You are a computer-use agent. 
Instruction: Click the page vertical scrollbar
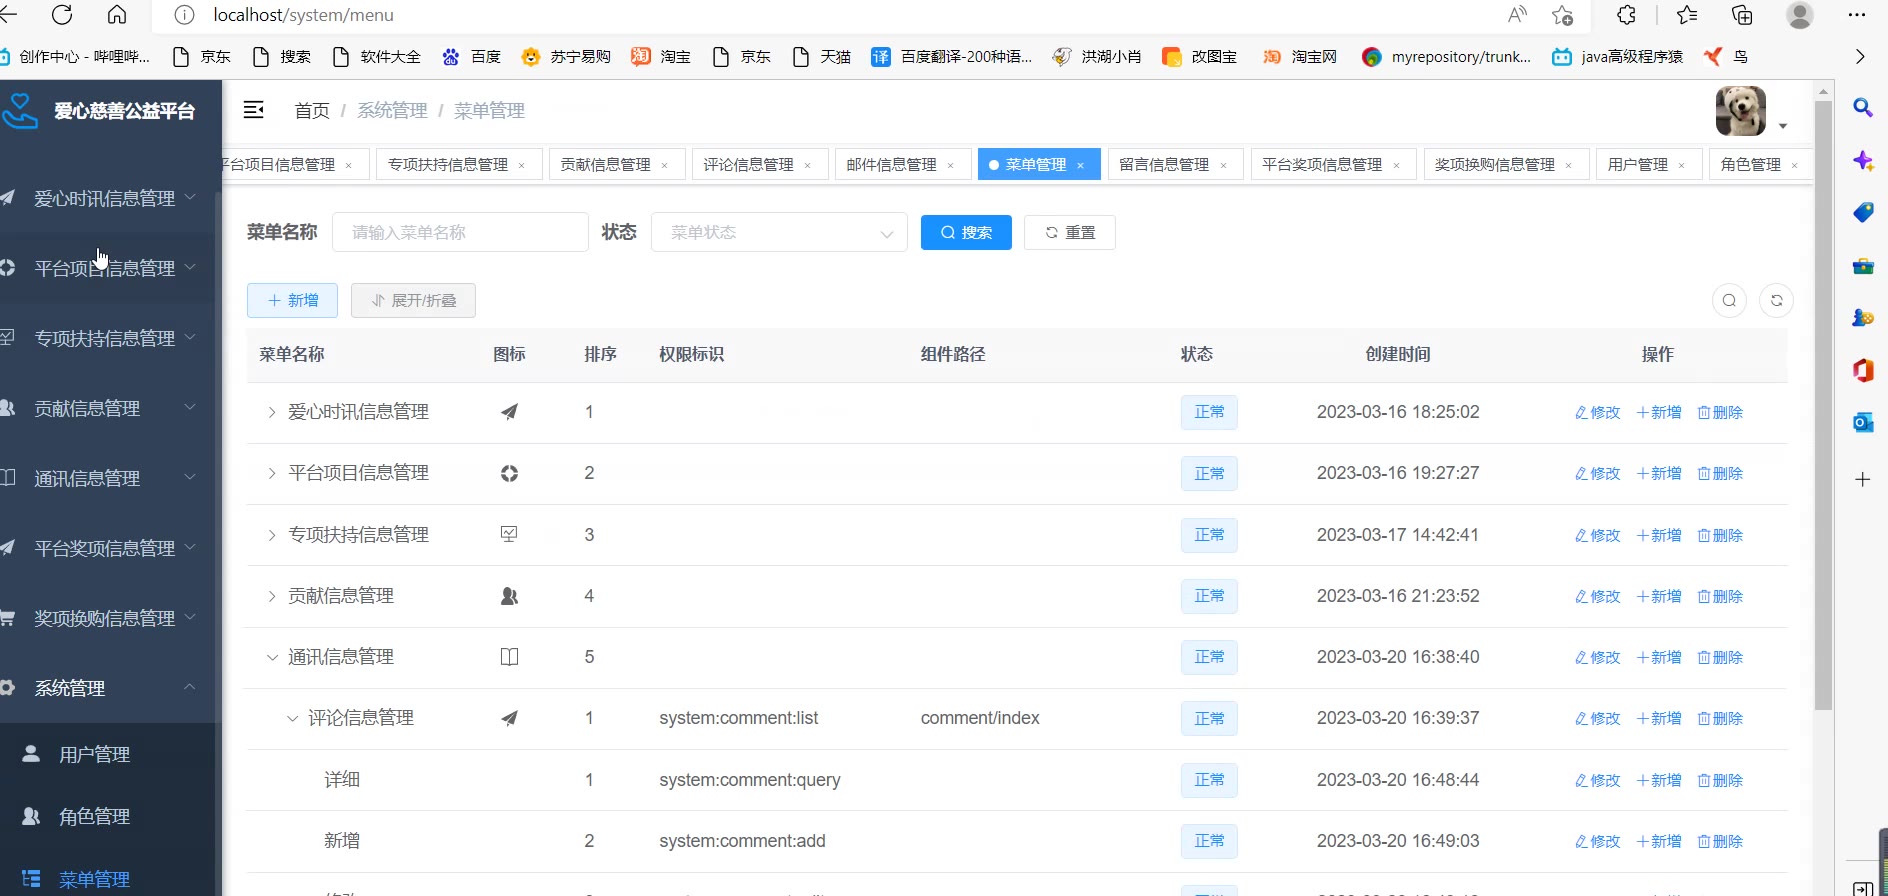pyautogui.click(x=1823, y=405)
